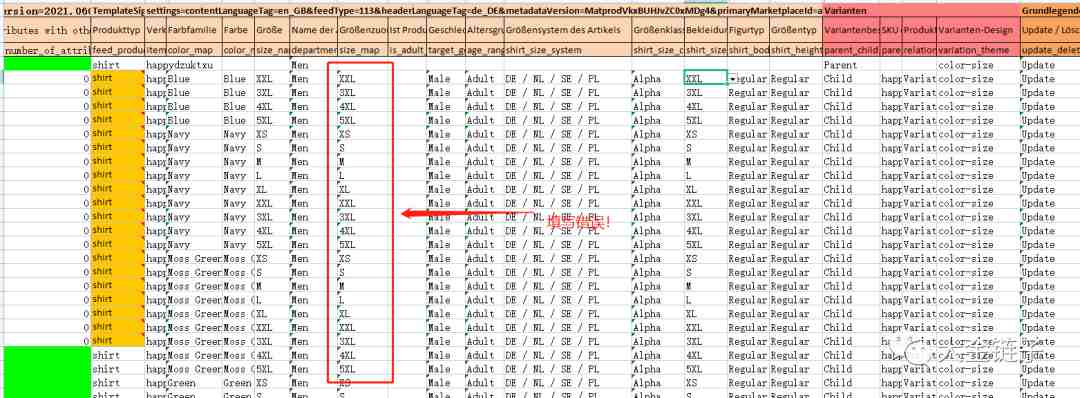Open the dropdown arrow beside the selected XXL cell

(734, 79)
